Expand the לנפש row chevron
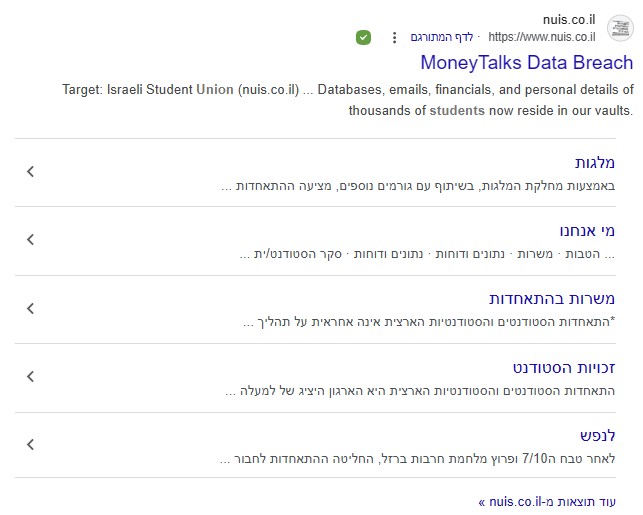643x515 pixels. coord(30,445)
